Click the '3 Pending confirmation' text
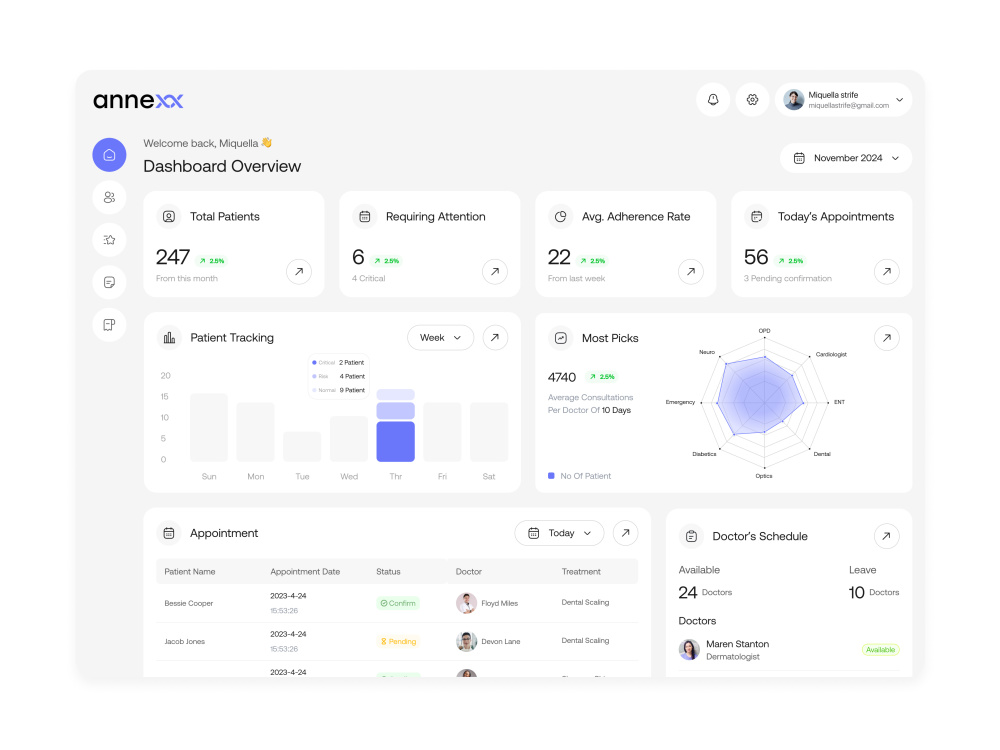The image size is (1000, 750). (x=788, y=279)
